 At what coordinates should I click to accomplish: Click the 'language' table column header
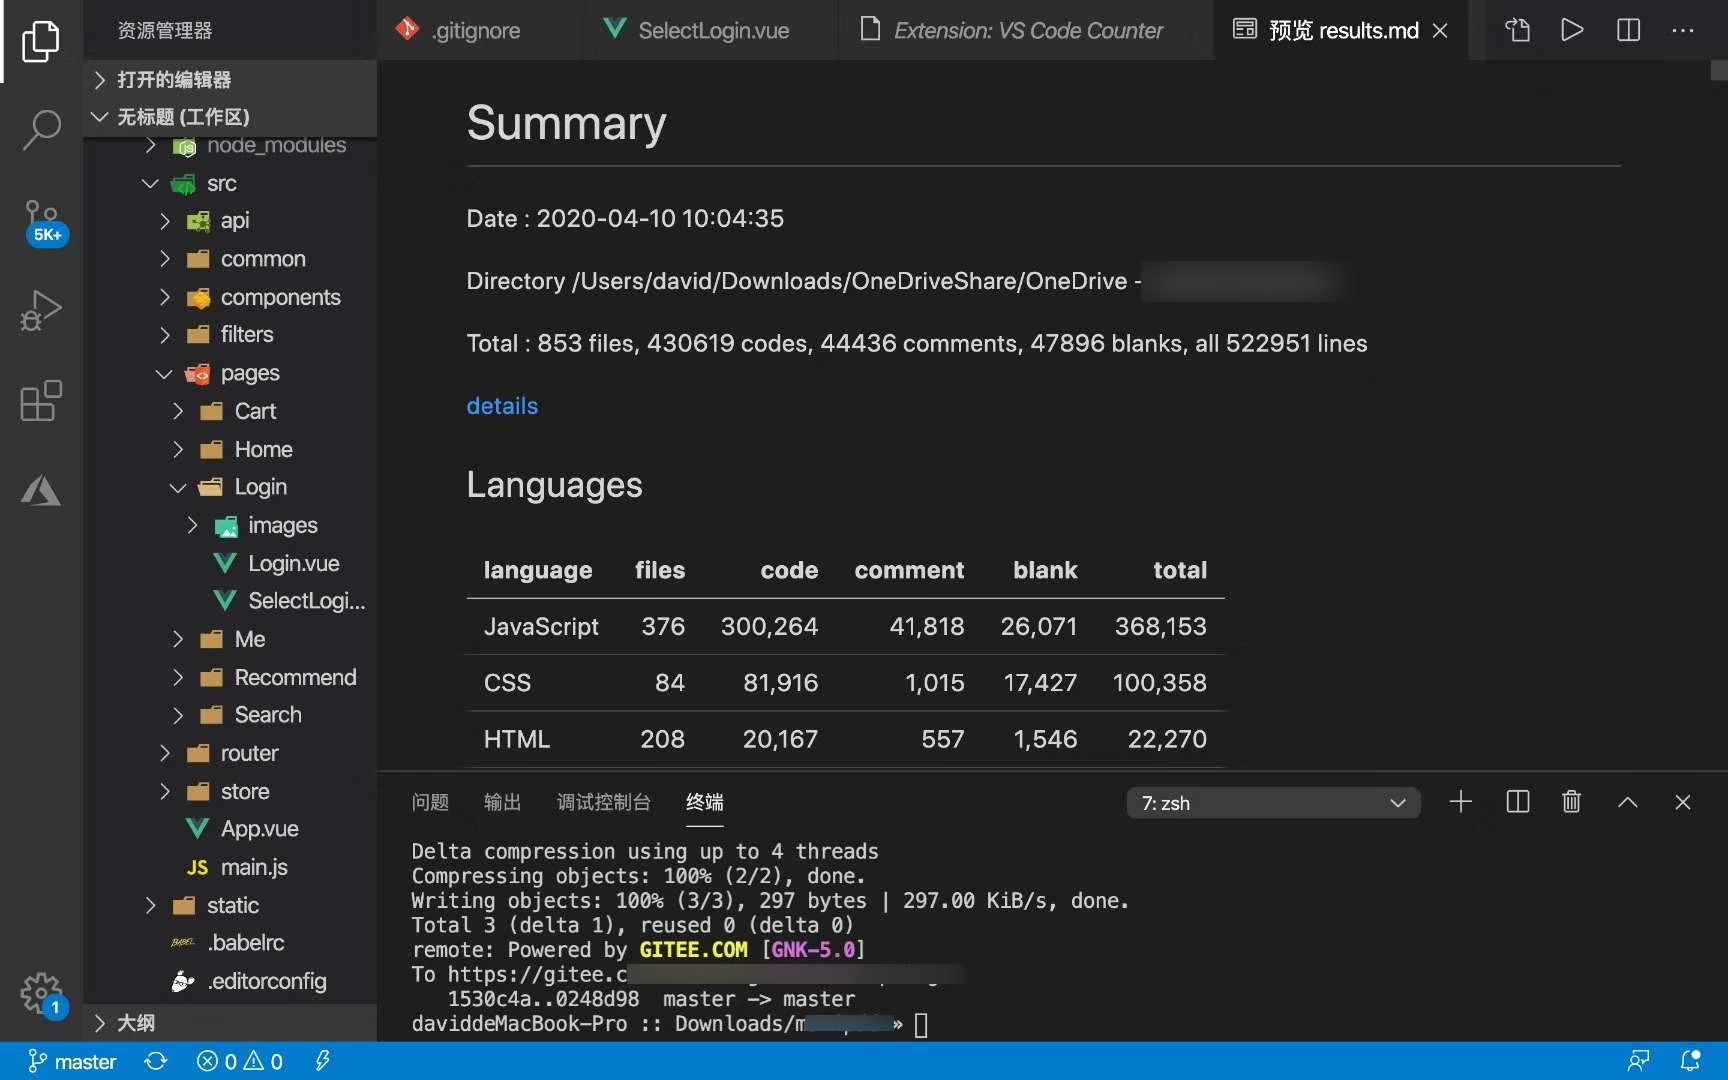point(538,571)
